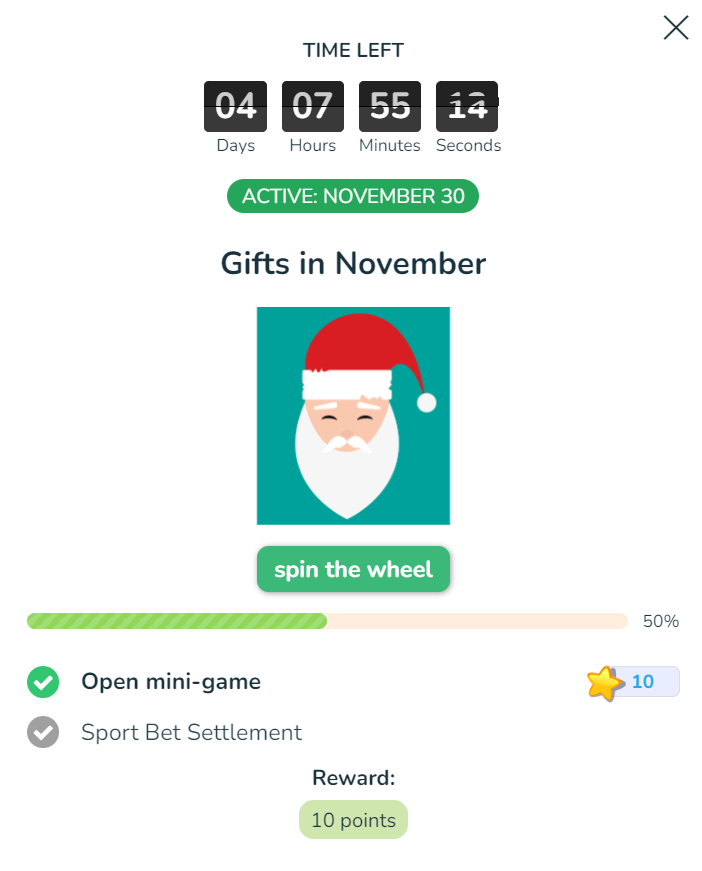Click the 10 star points counter
Viewport: 702px width, 871px height.
644,682
